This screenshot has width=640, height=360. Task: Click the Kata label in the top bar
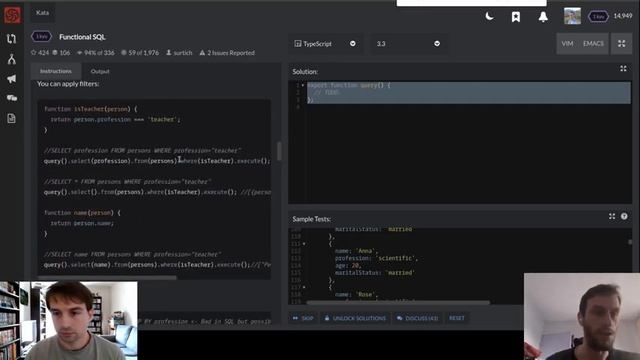click(42, 13)
